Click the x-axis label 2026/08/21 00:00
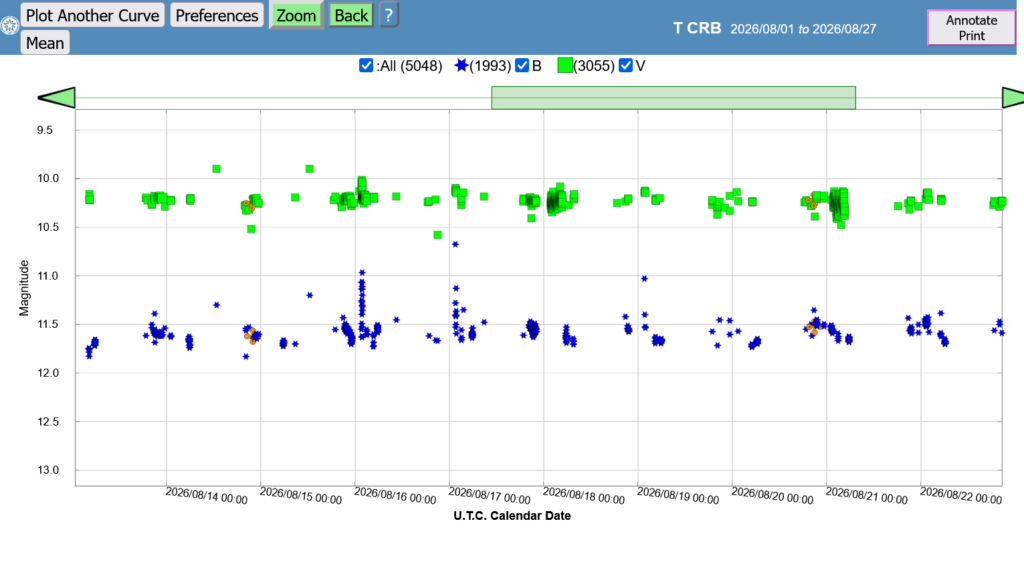Screen dimensions: 1024x562 click(x=867, y=496)
